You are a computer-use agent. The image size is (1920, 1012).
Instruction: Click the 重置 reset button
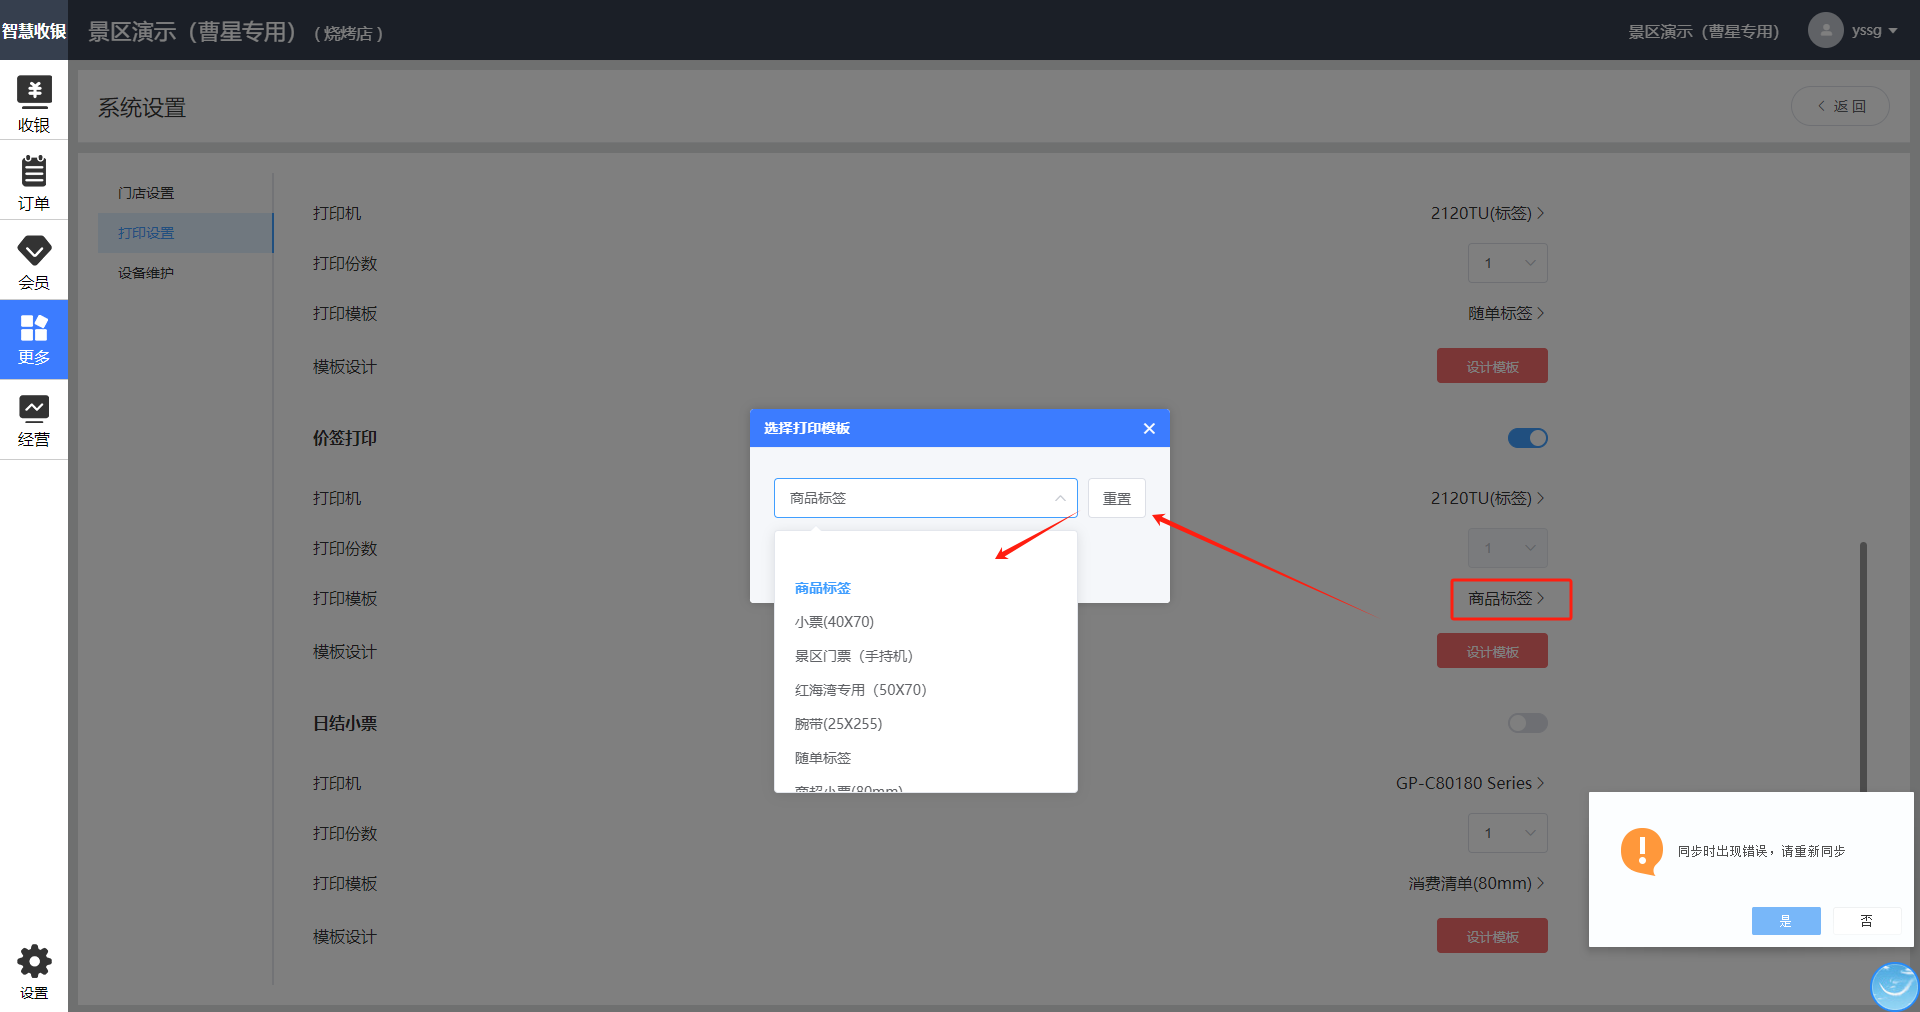[x=1116, y=498]
